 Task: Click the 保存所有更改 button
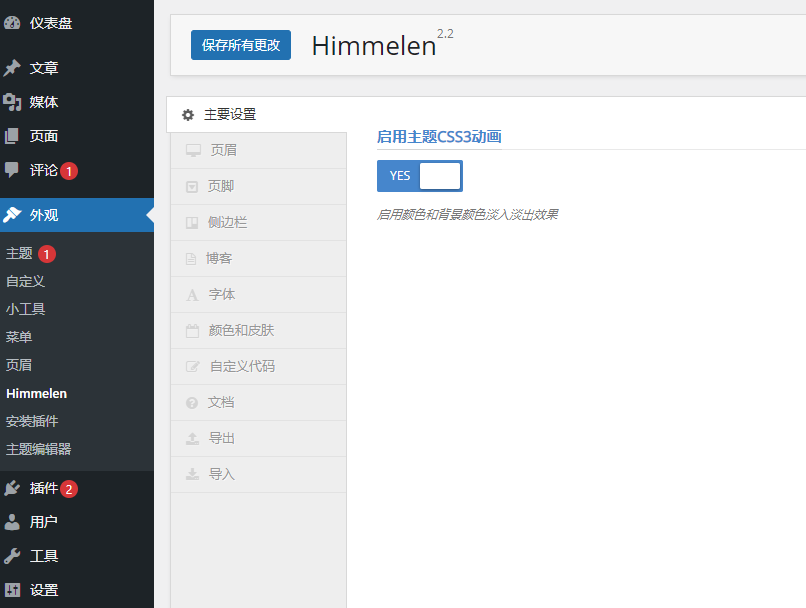click(241, 45)
